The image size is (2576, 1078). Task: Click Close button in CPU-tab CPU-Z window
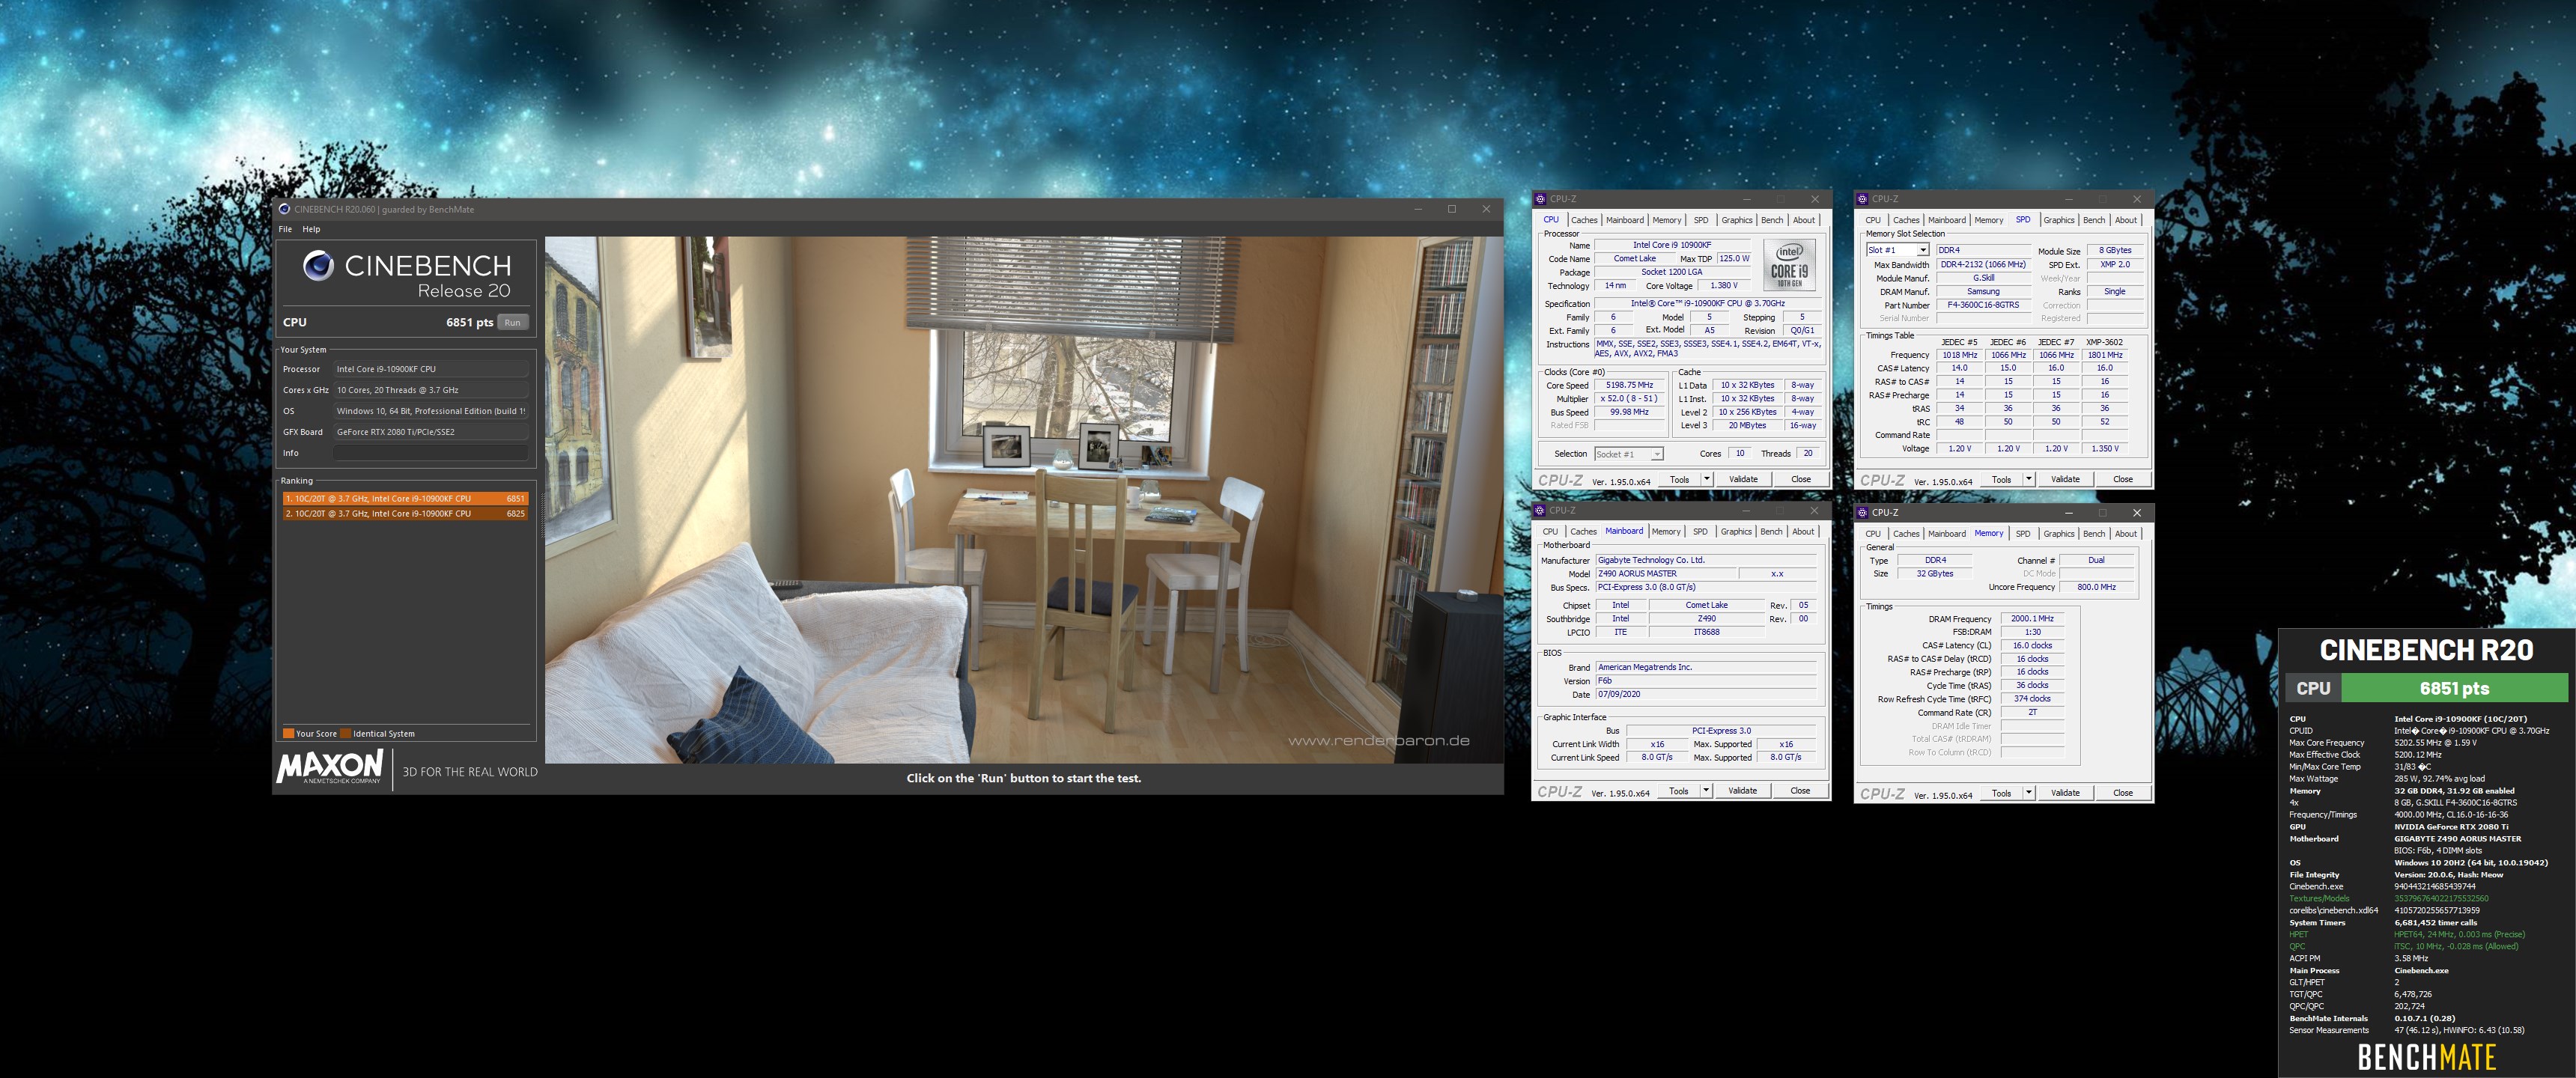pyautogui.click(x=1800, y=480)
